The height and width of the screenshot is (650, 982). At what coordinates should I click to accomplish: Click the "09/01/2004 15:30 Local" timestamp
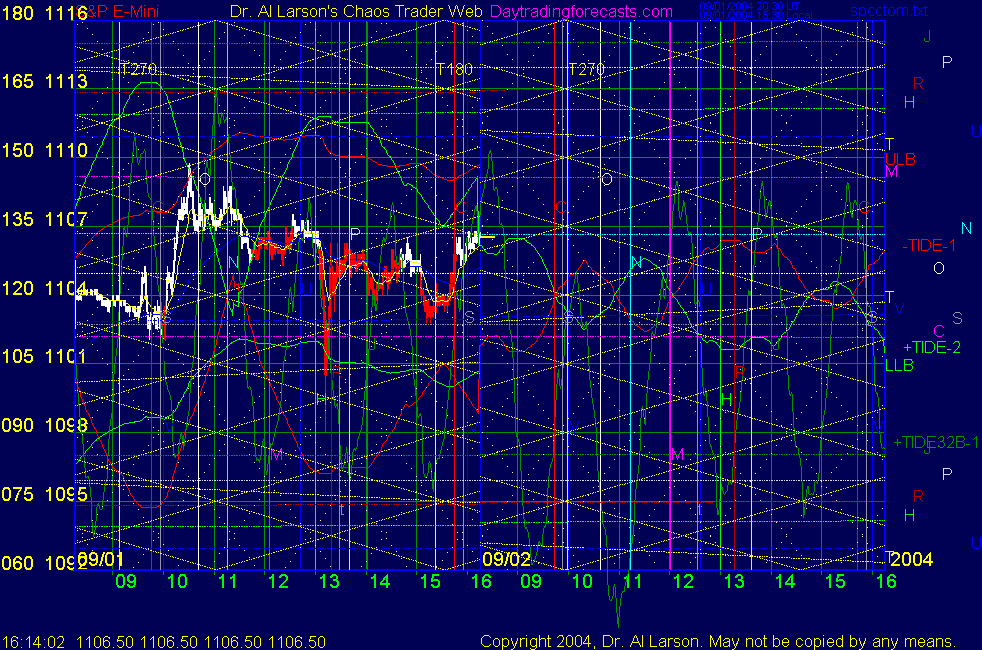point(756,15)
